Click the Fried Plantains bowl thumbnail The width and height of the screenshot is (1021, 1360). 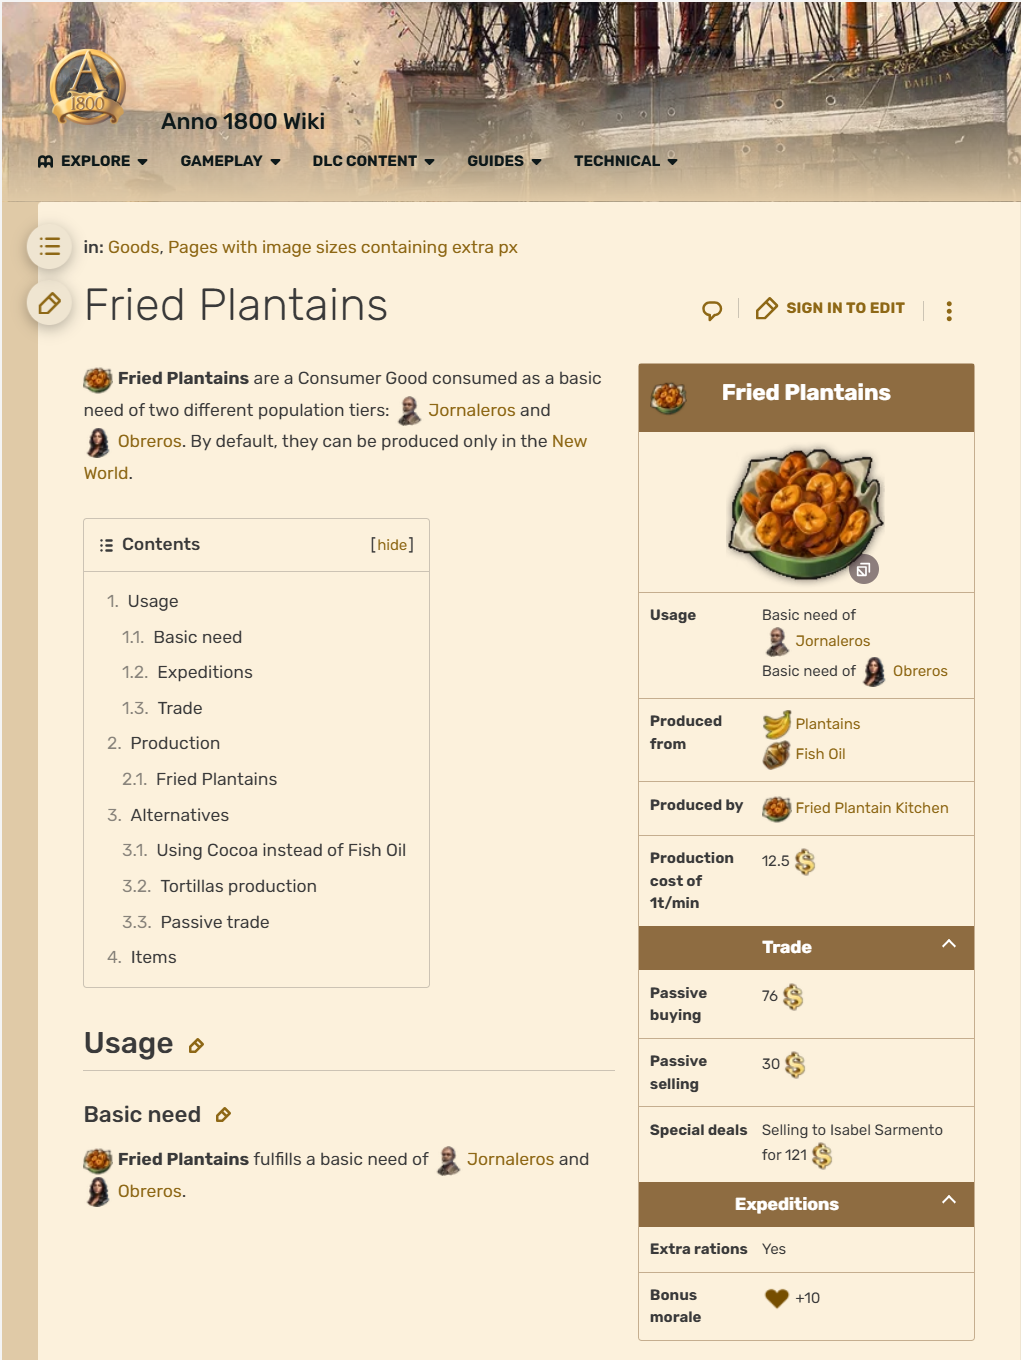pyautogui.click(x=807, y=512)
